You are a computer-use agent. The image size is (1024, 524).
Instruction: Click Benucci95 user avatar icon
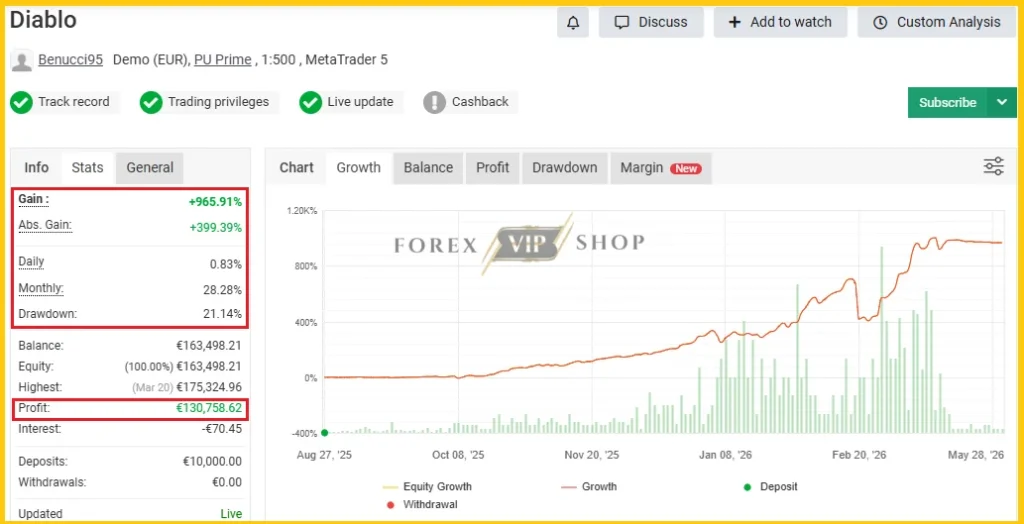point(22,60)
